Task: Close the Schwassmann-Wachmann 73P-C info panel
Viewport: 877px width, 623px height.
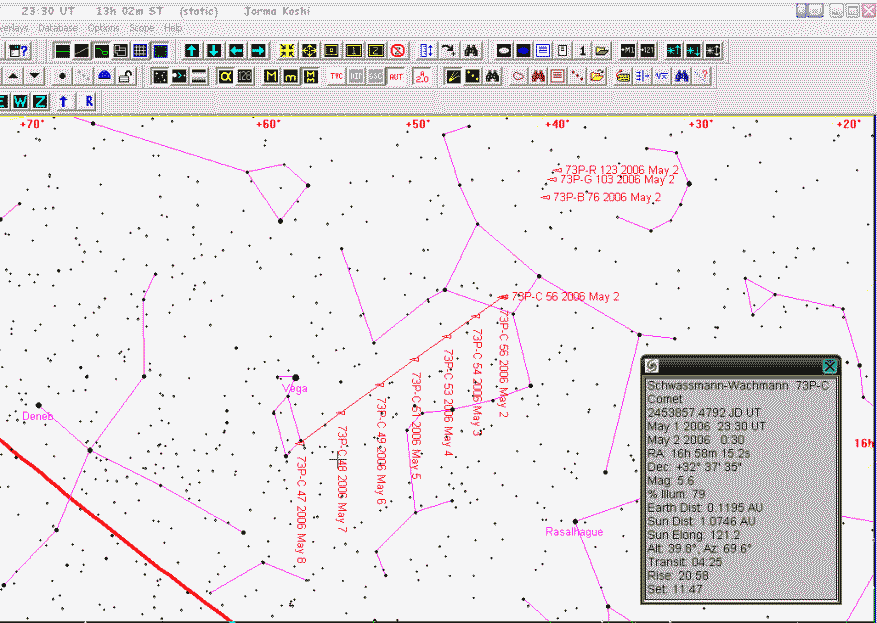Action: 829,366
